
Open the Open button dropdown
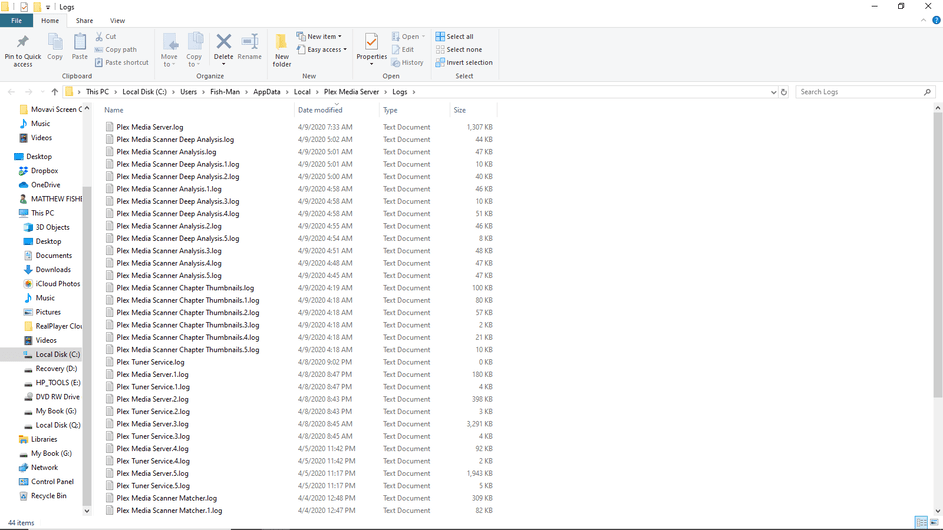pyautogui.click(x=423, y=37)
